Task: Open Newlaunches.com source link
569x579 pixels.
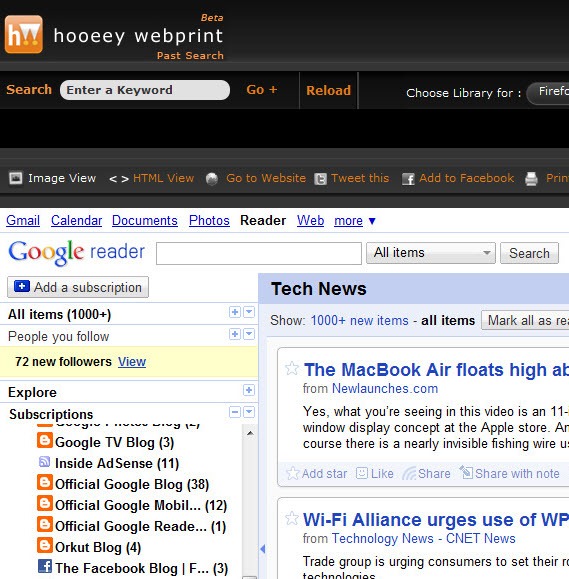Action: pos(385,389)
